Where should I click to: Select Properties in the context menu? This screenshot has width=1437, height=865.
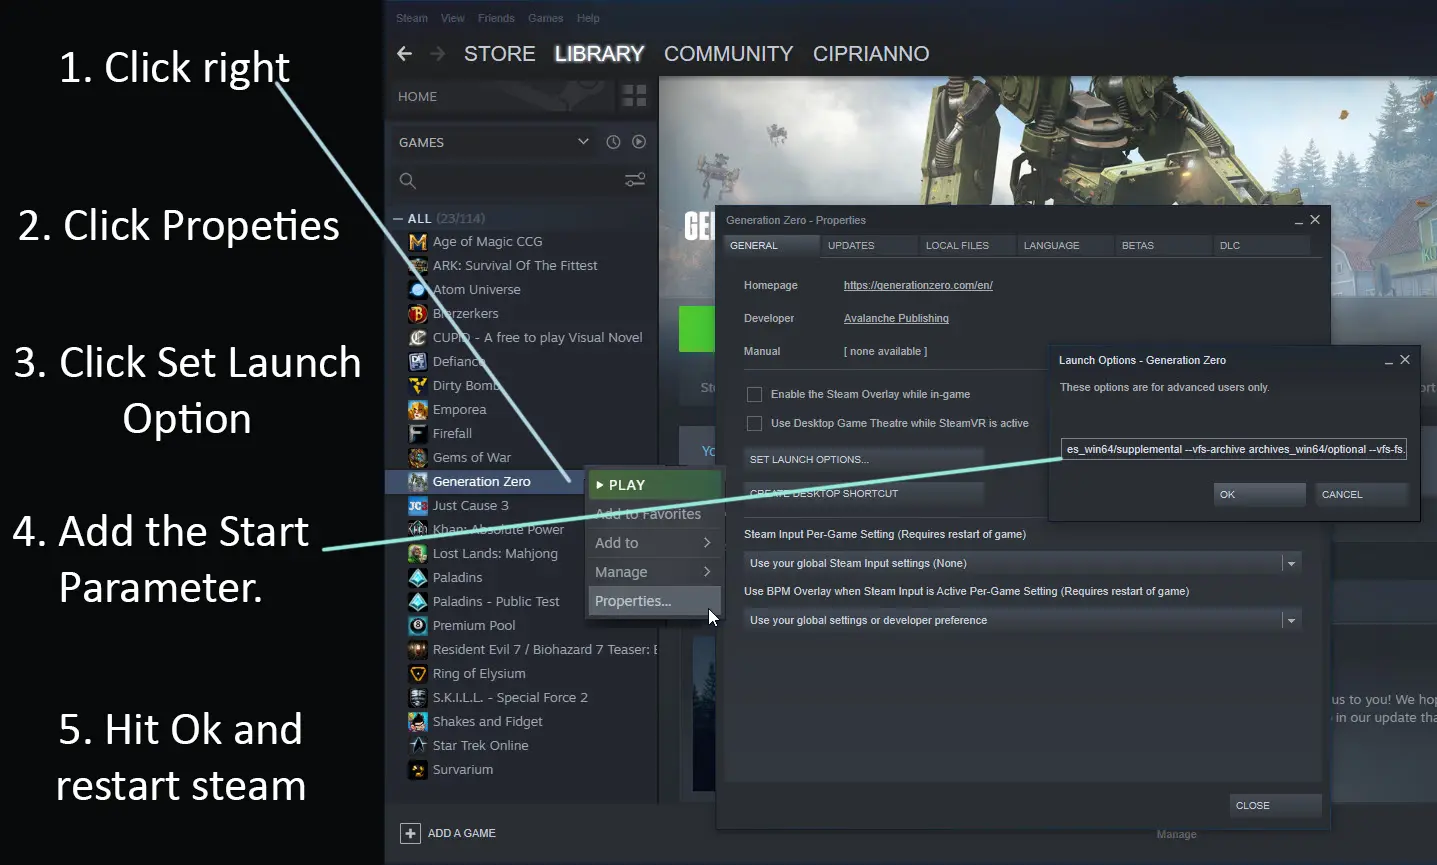pos(654,601)
